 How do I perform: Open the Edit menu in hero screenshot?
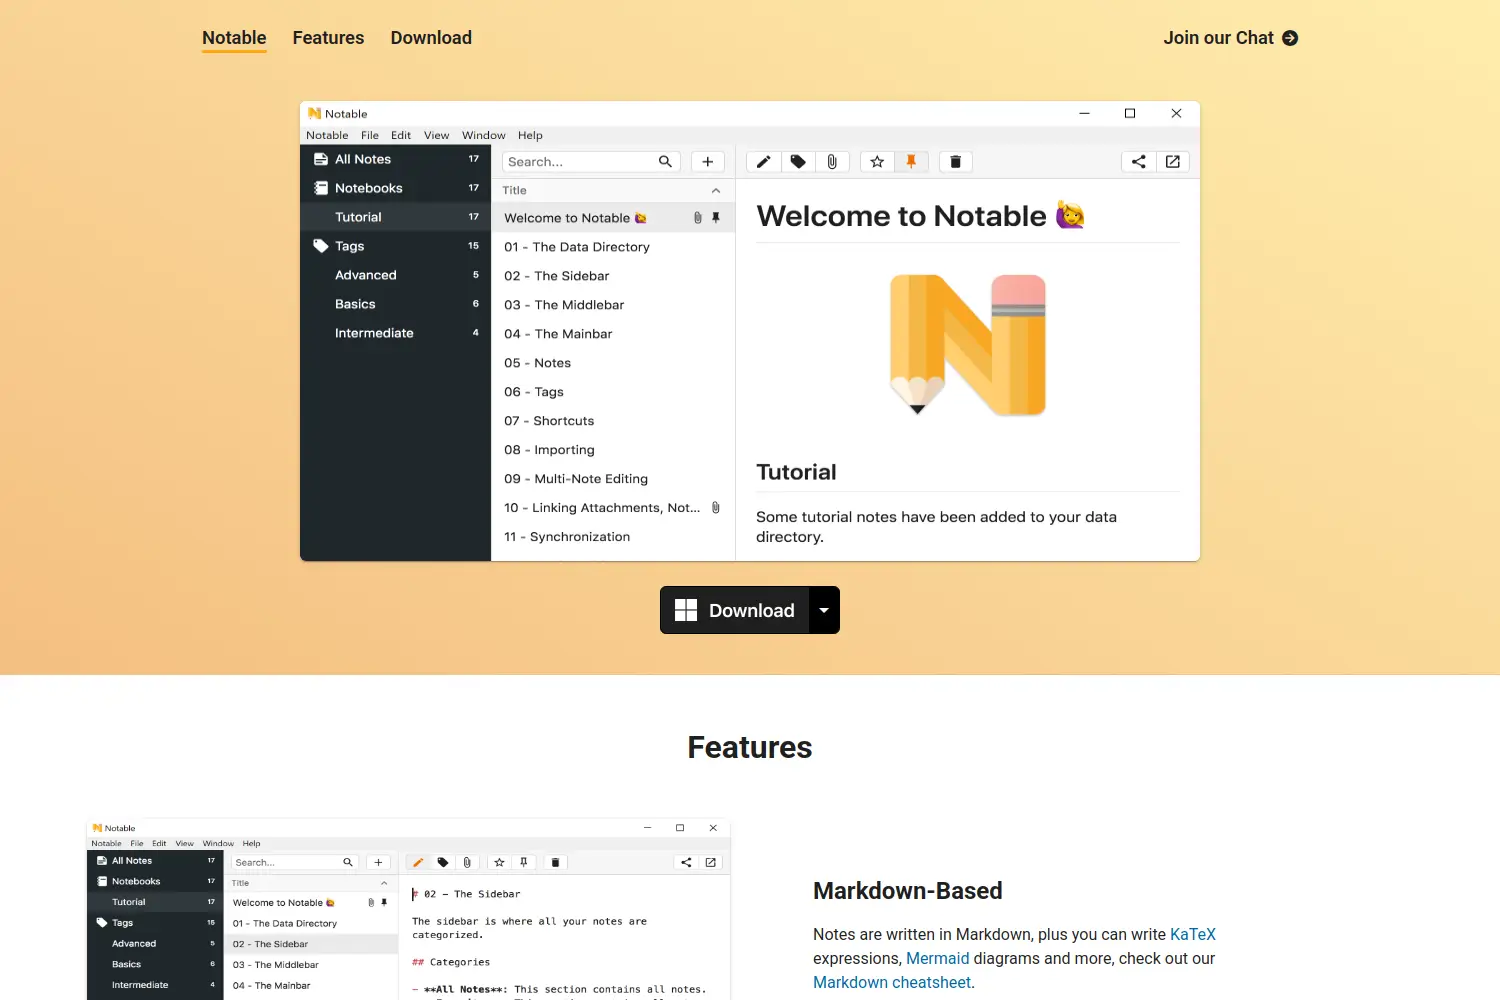[x=401, y=135]
